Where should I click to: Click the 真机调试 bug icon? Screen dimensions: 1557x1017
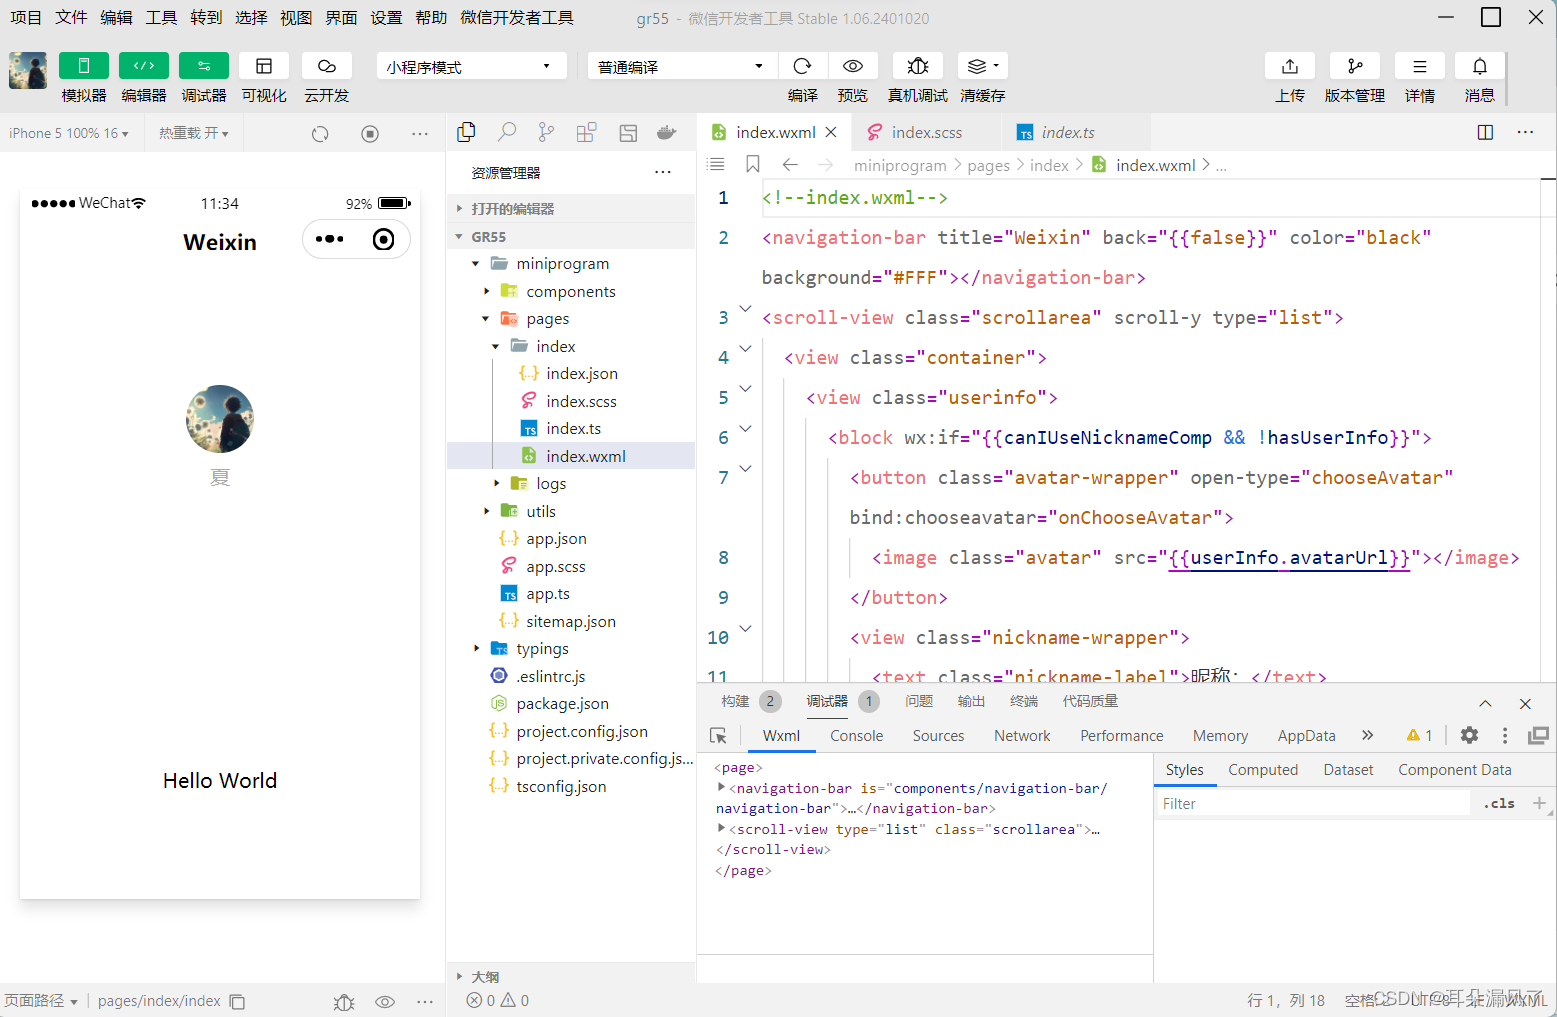[917, 66]
